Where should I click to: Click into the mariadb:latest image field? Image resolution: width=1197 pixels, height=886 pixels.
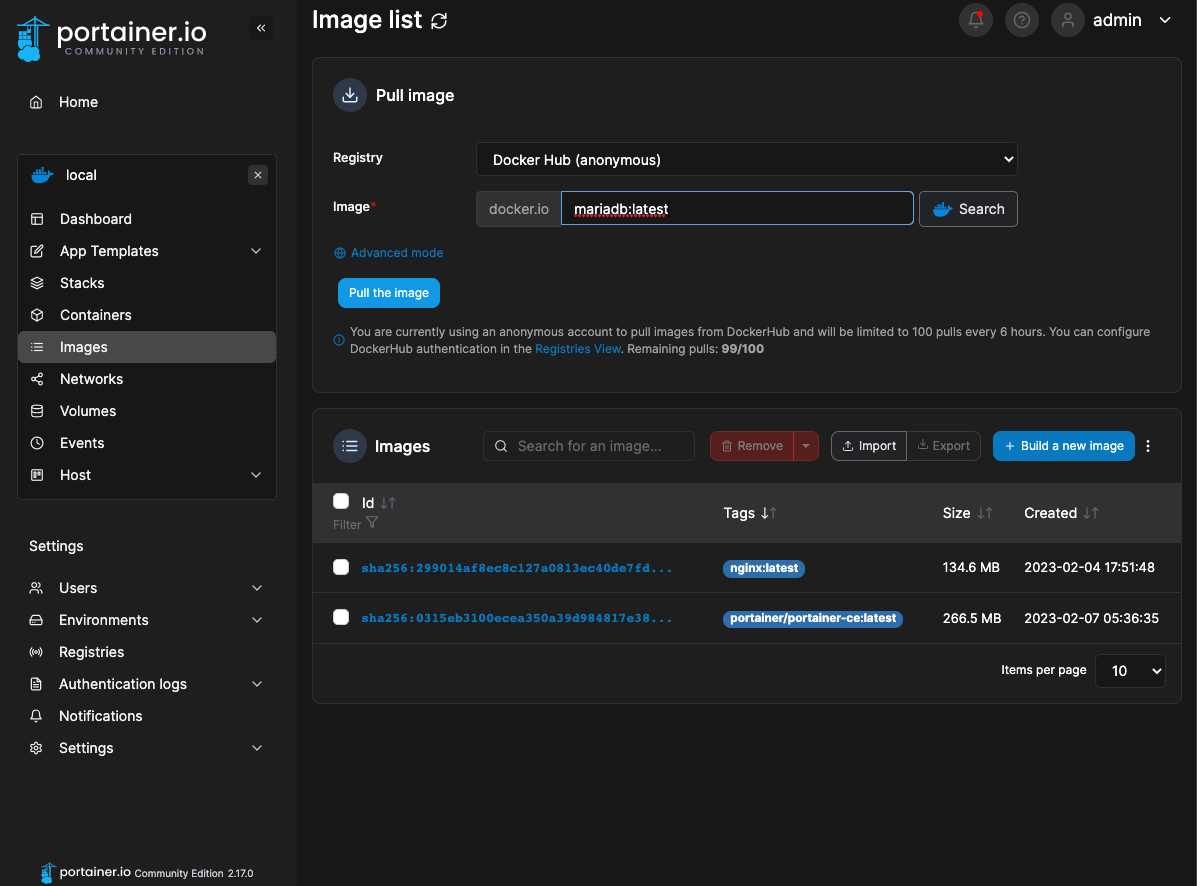click(x=737, y=209)
